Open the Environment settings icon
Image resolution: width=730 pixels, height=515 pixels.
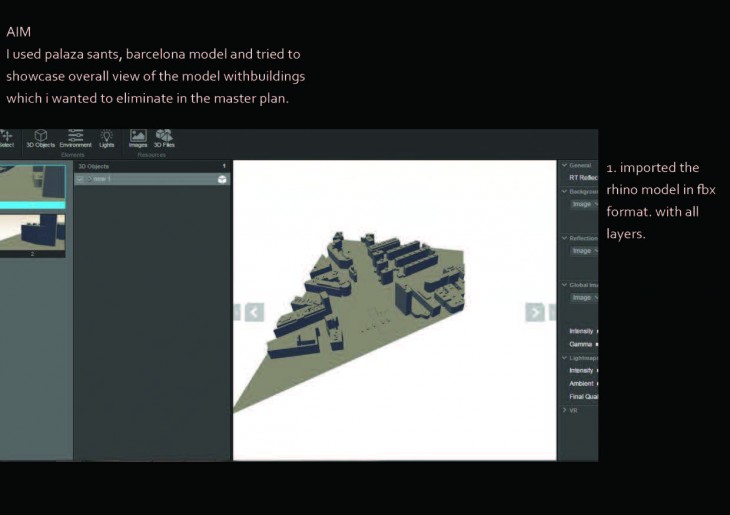point(75,136)
